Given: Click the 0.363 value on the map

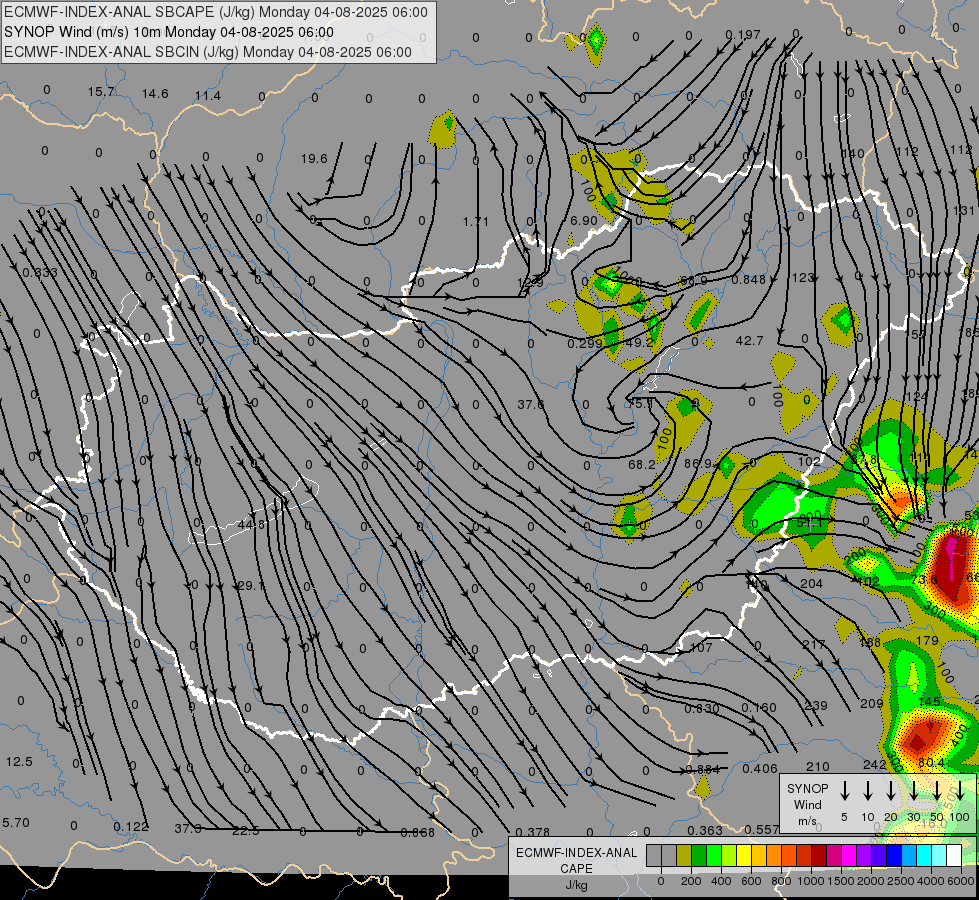Looking at the screenshot, I should (705, 830).
